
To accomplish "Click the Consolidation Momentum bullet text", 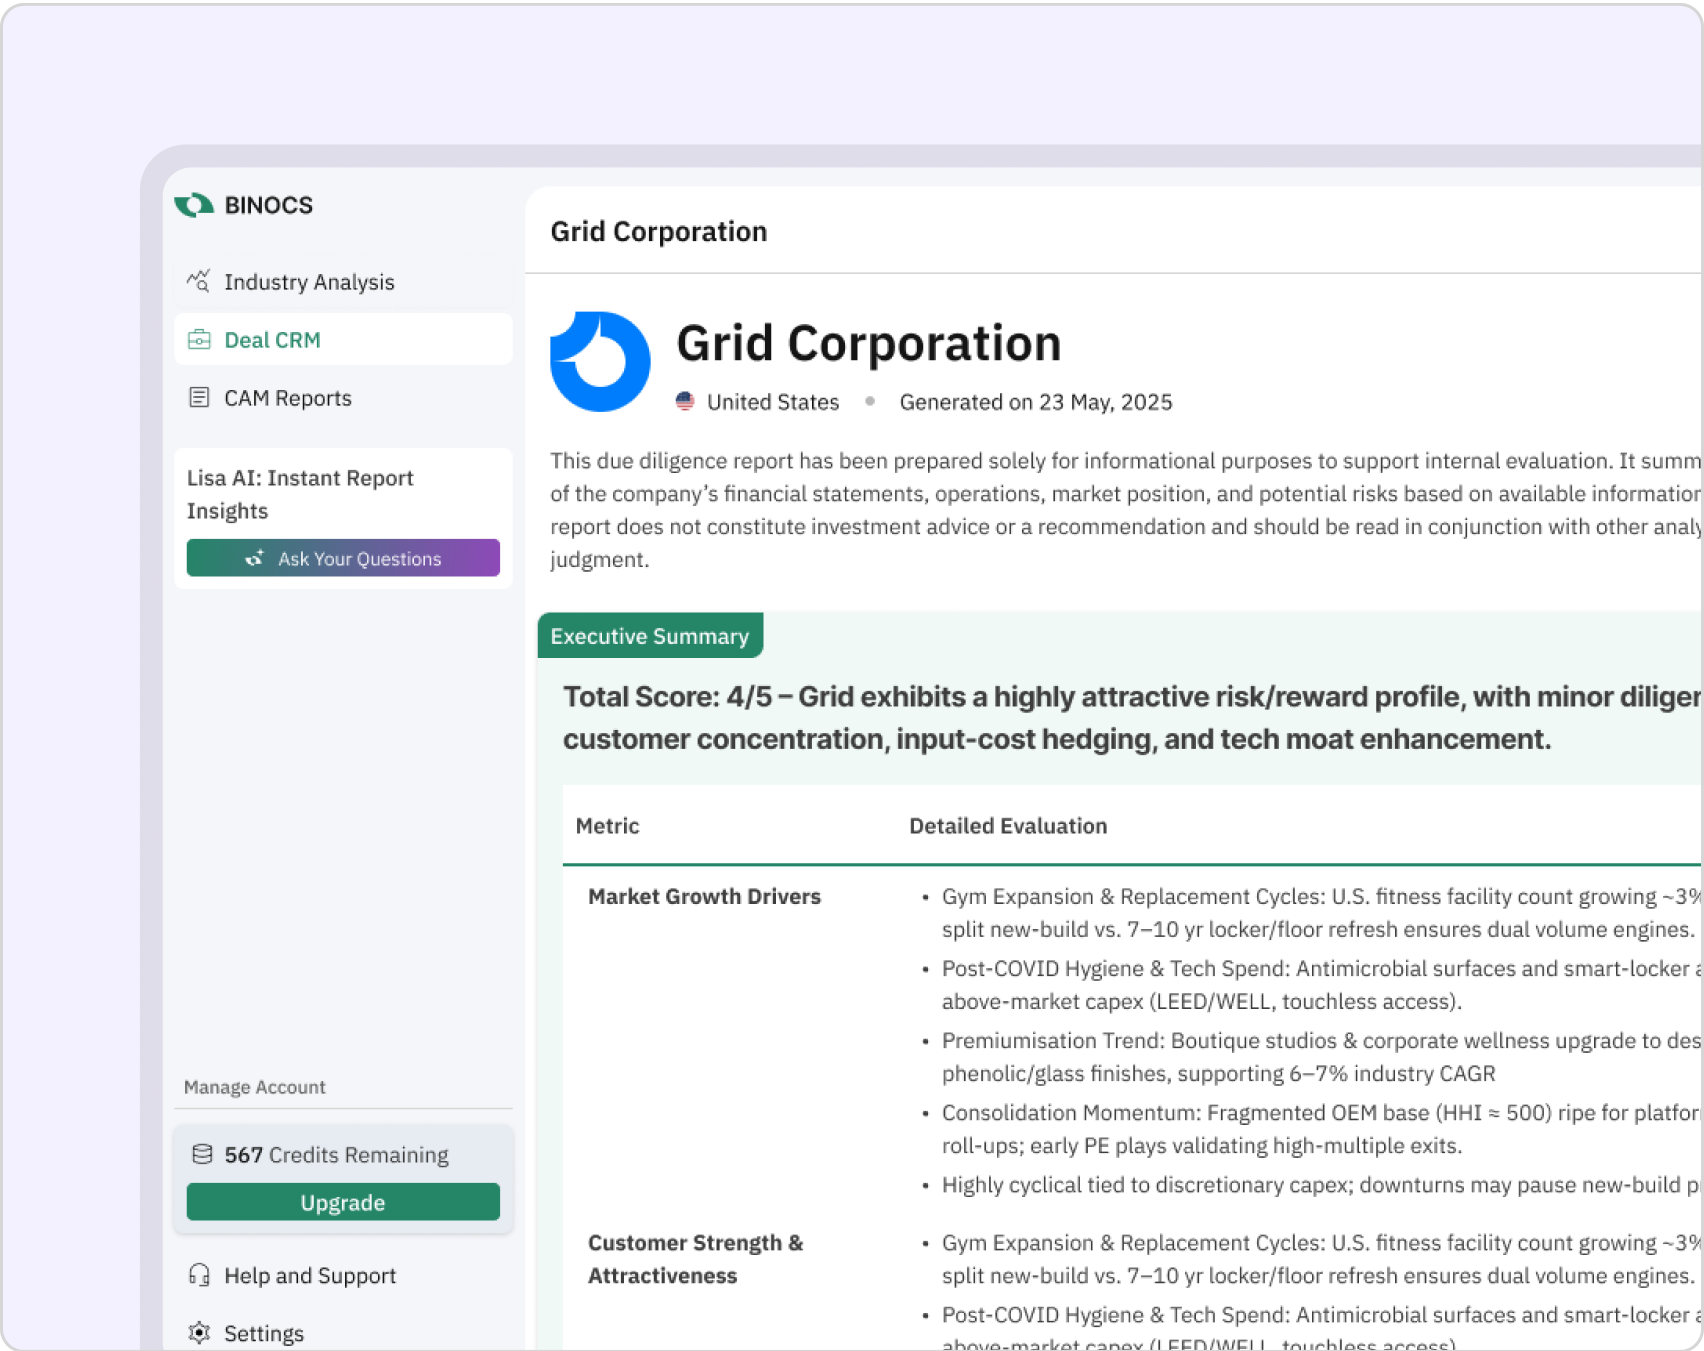I will click(1321, 1129).
